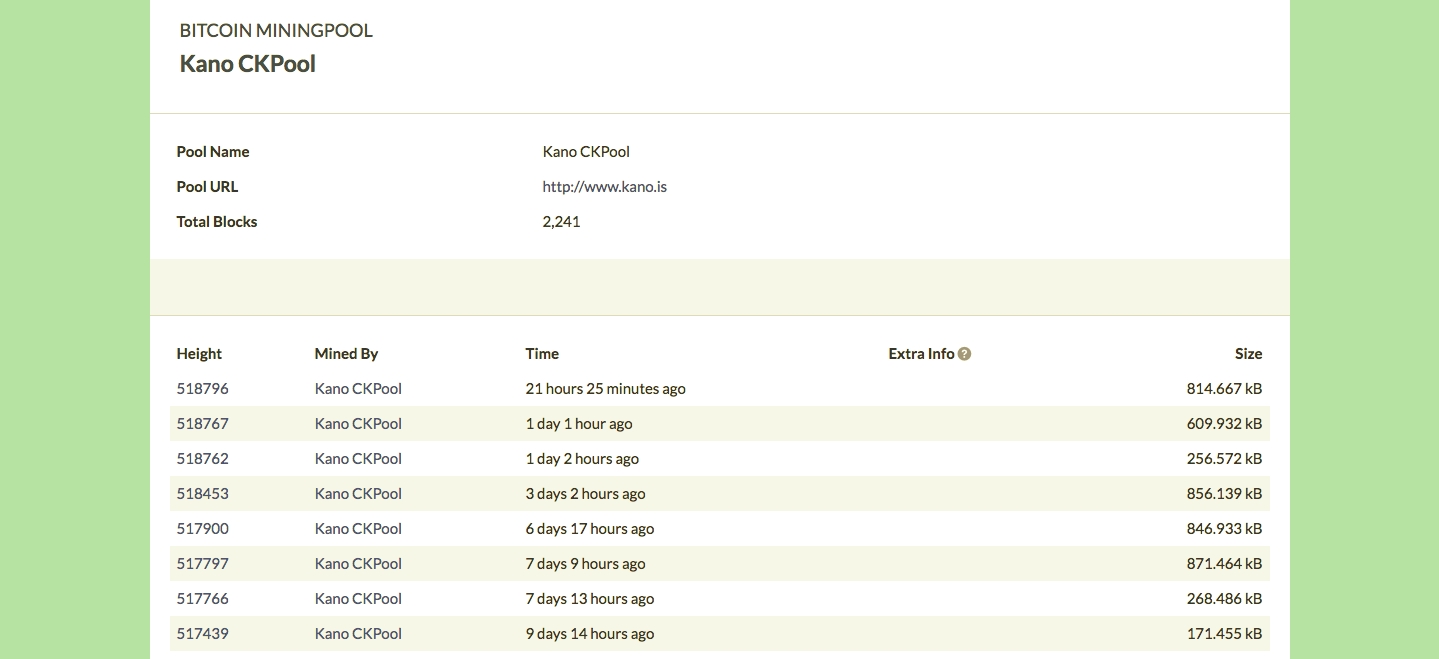Open block height 518767
Screen dimensions: 1439x659
coord(202,424)
